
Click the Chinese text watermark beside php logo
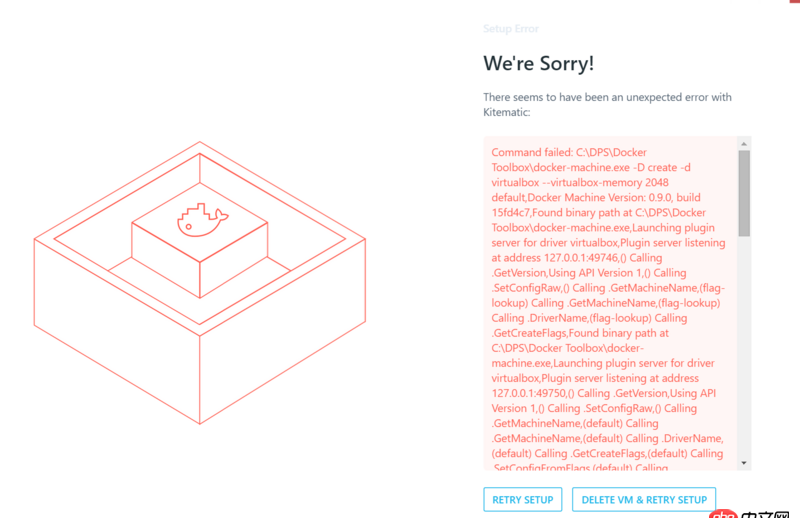click(x=770, y=513)
